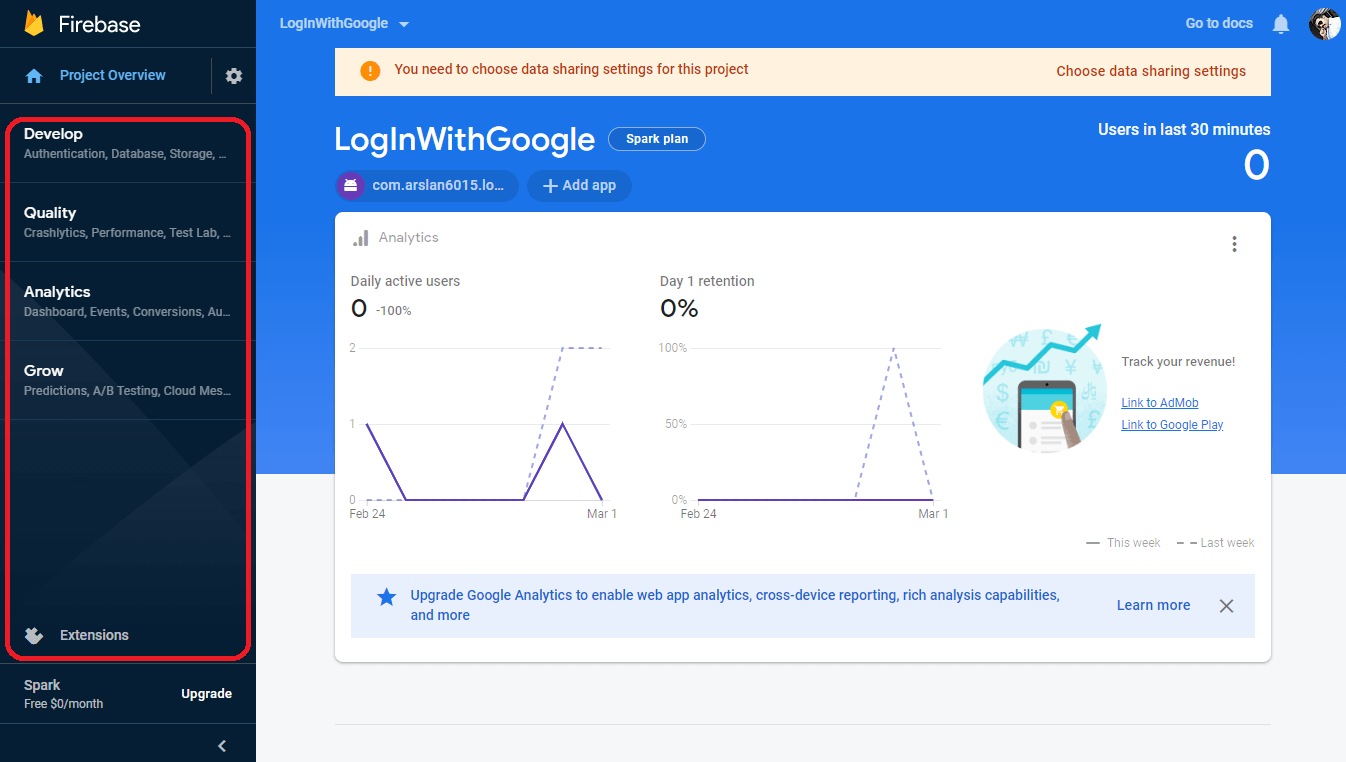Click the LogInWithGoogle project heading
The width and height of the screenshot is (1346, 762).
(x=465, y=139)
